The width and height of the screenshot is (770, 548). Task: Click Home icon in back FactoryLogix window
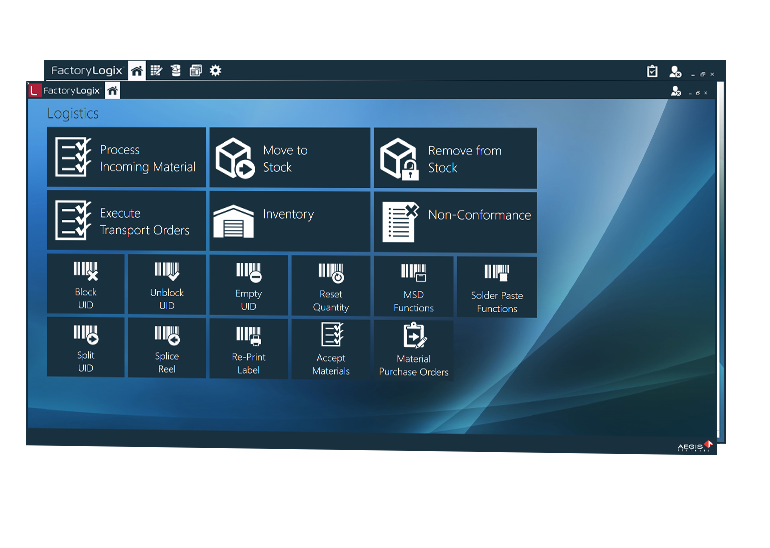(137, 71)
